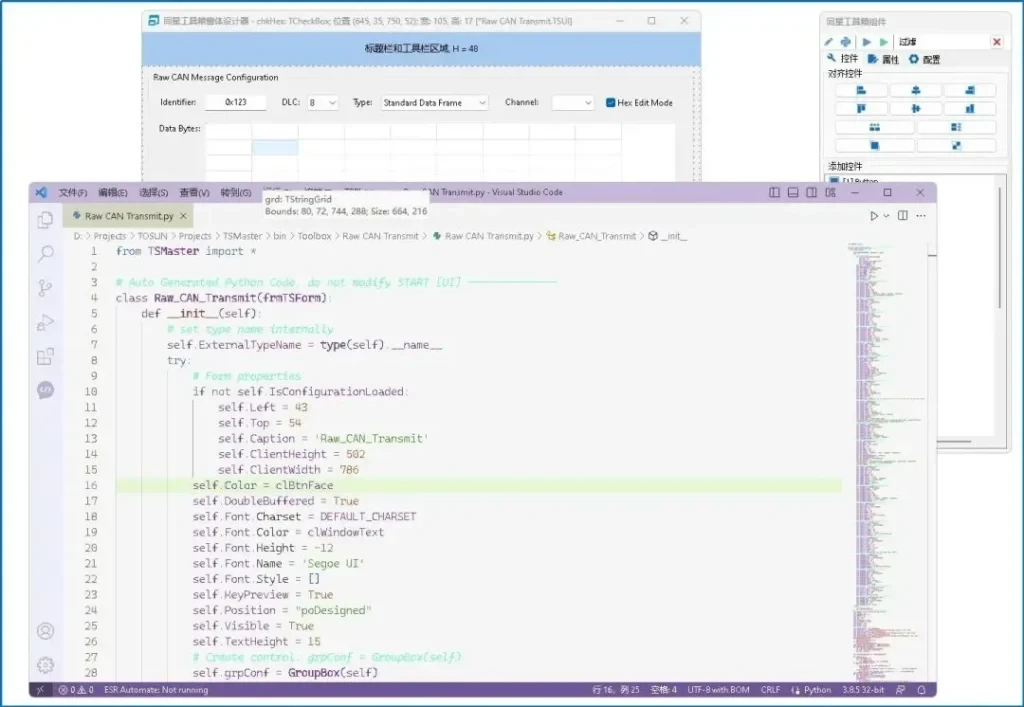Toggle the Hex Edit Mode checkbox
The height and width of the screenshot is (707, 1024).
(x=611, y=103)
